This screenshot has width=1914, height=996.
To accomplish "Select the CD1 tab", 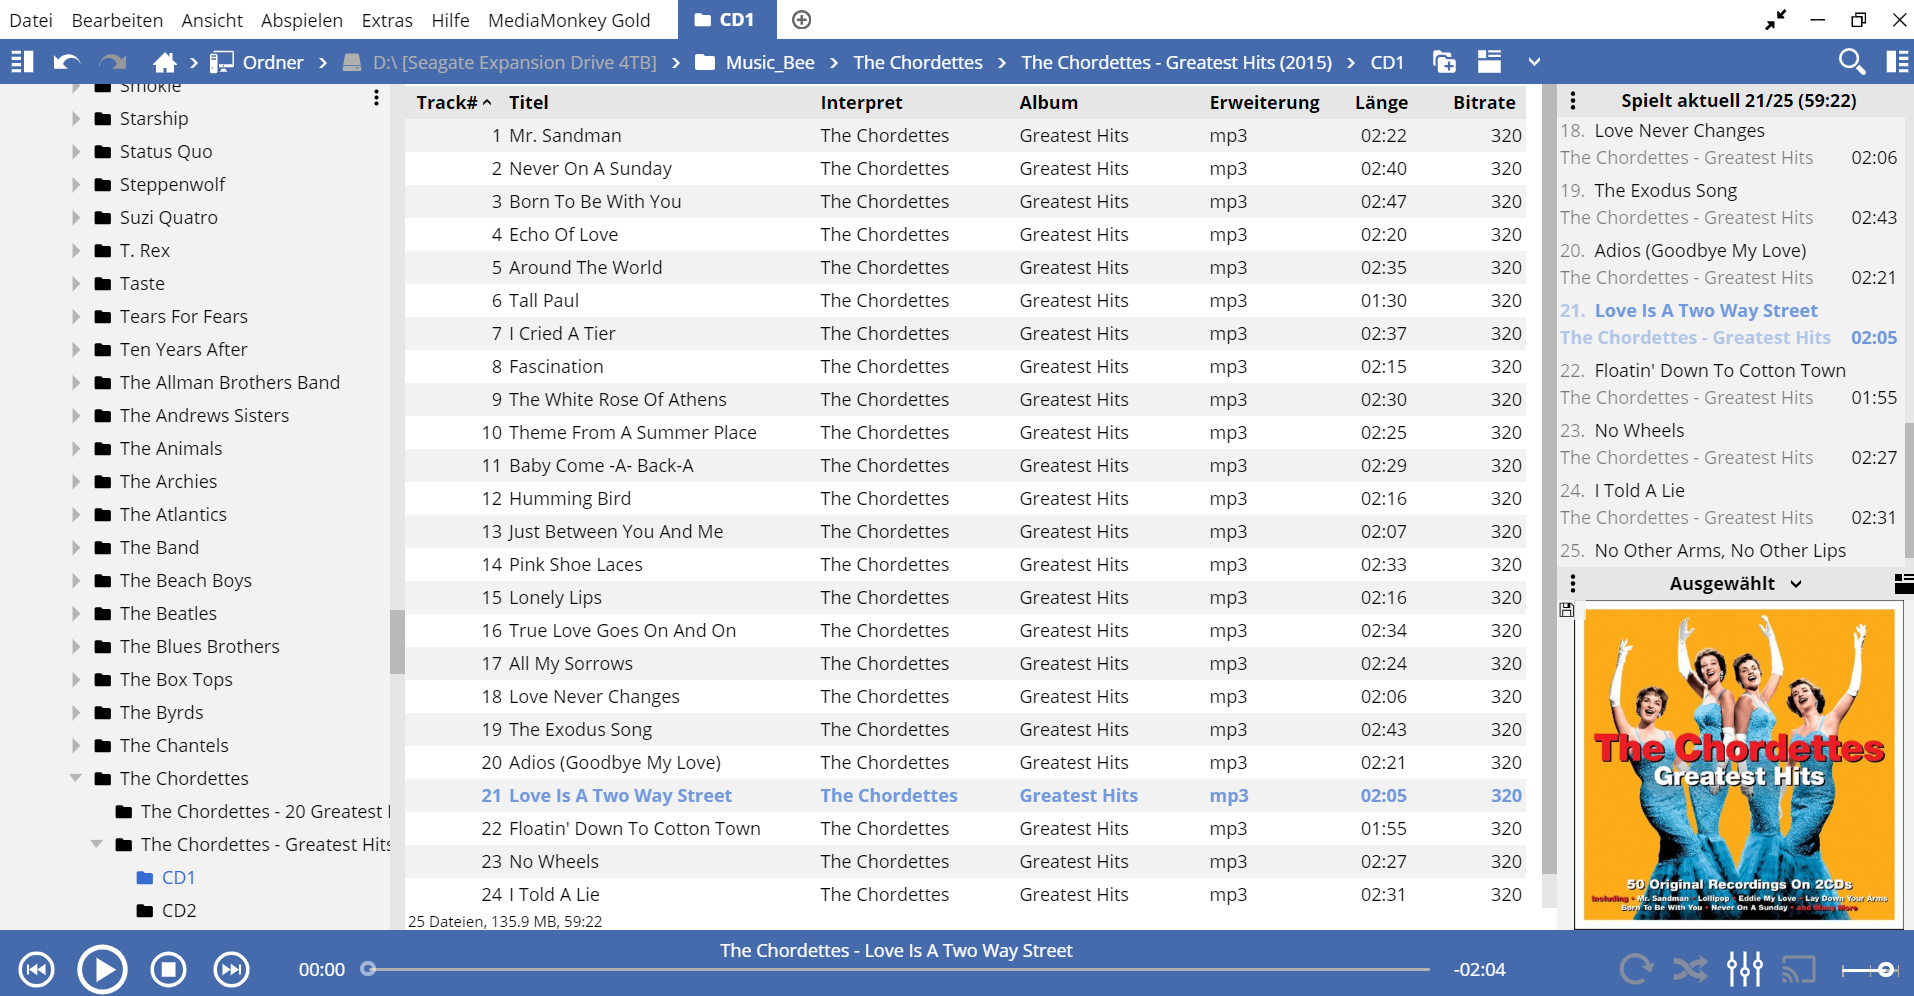I will pyautogui.click(x=727, y=19).
